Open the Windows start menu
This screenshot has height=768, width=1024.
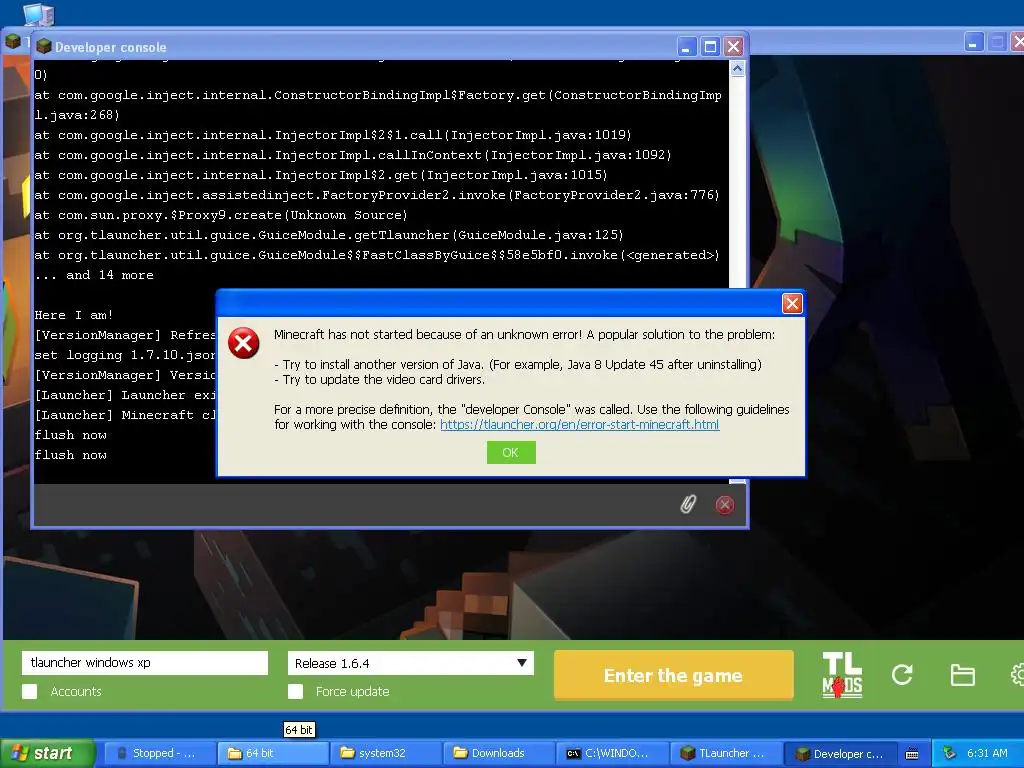(x=48, y=754)
